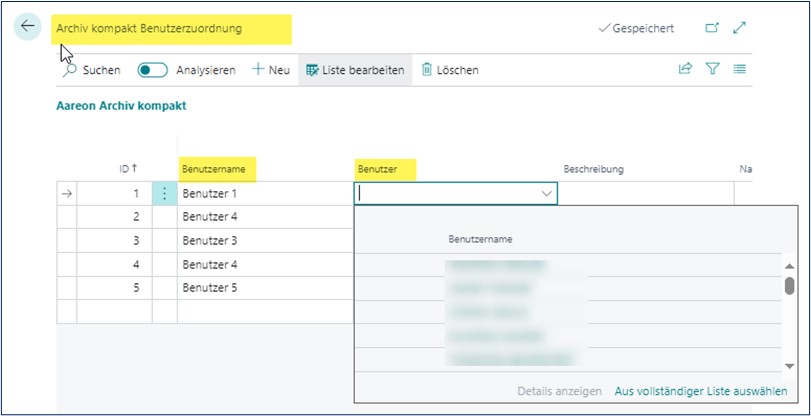Click the Benutzer input field

(445, 194)
